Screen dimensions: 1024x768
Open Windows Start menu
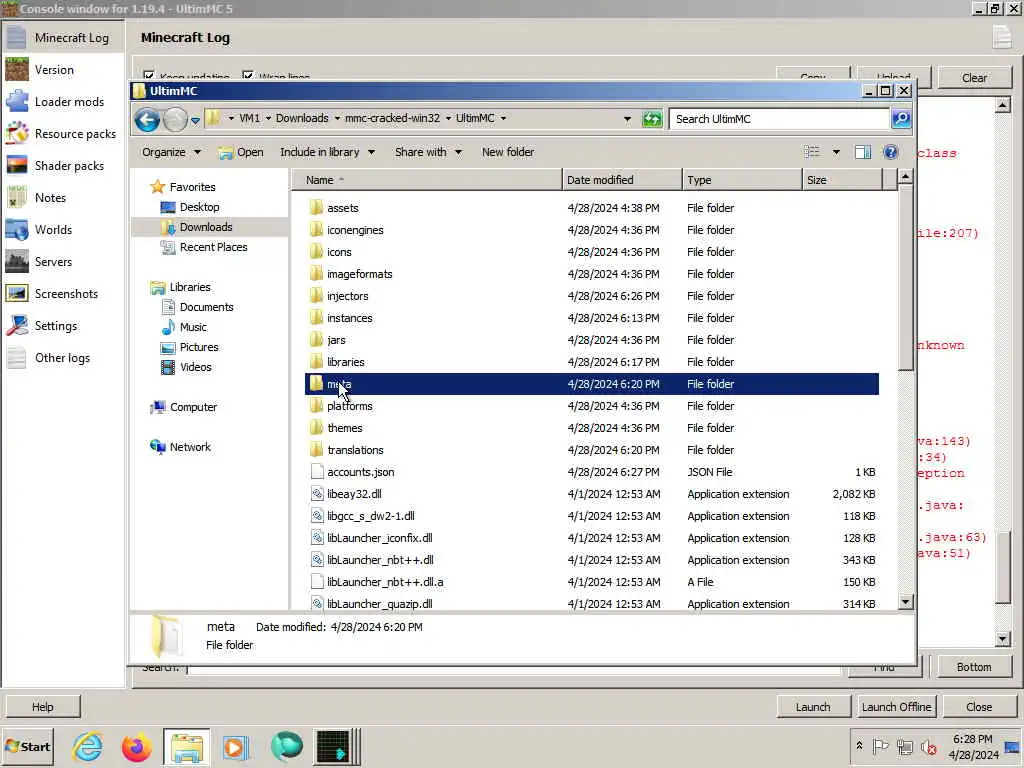(27, 746)
